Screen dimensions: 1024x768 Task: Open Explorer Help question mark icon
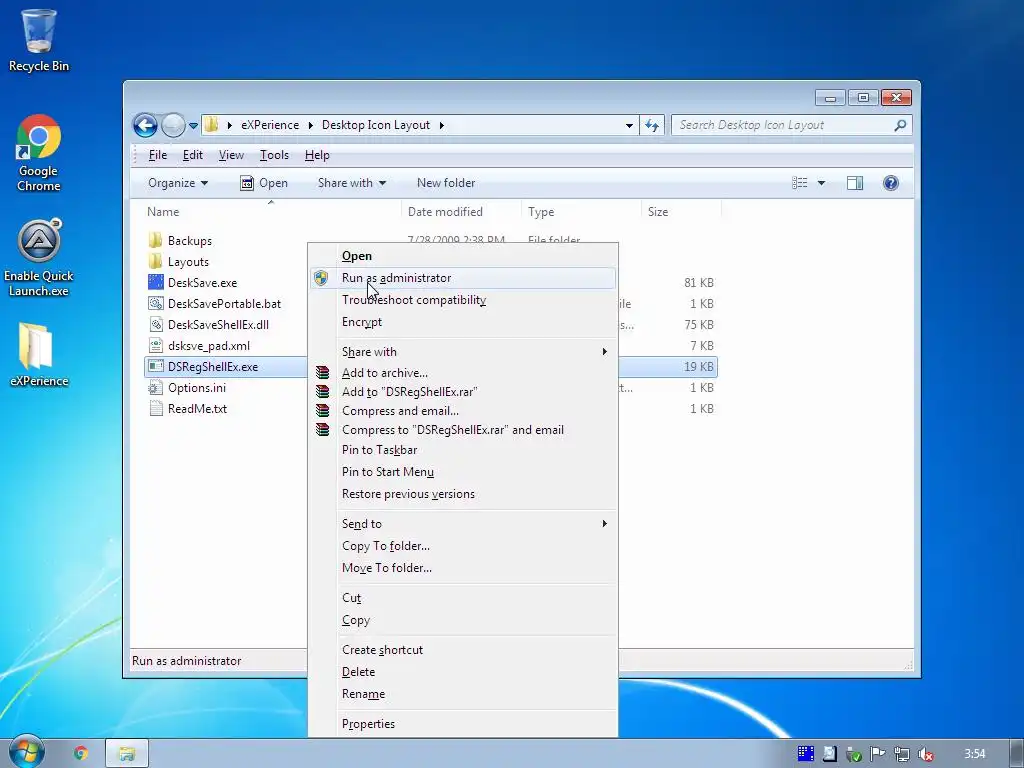(x=891, y=183)
